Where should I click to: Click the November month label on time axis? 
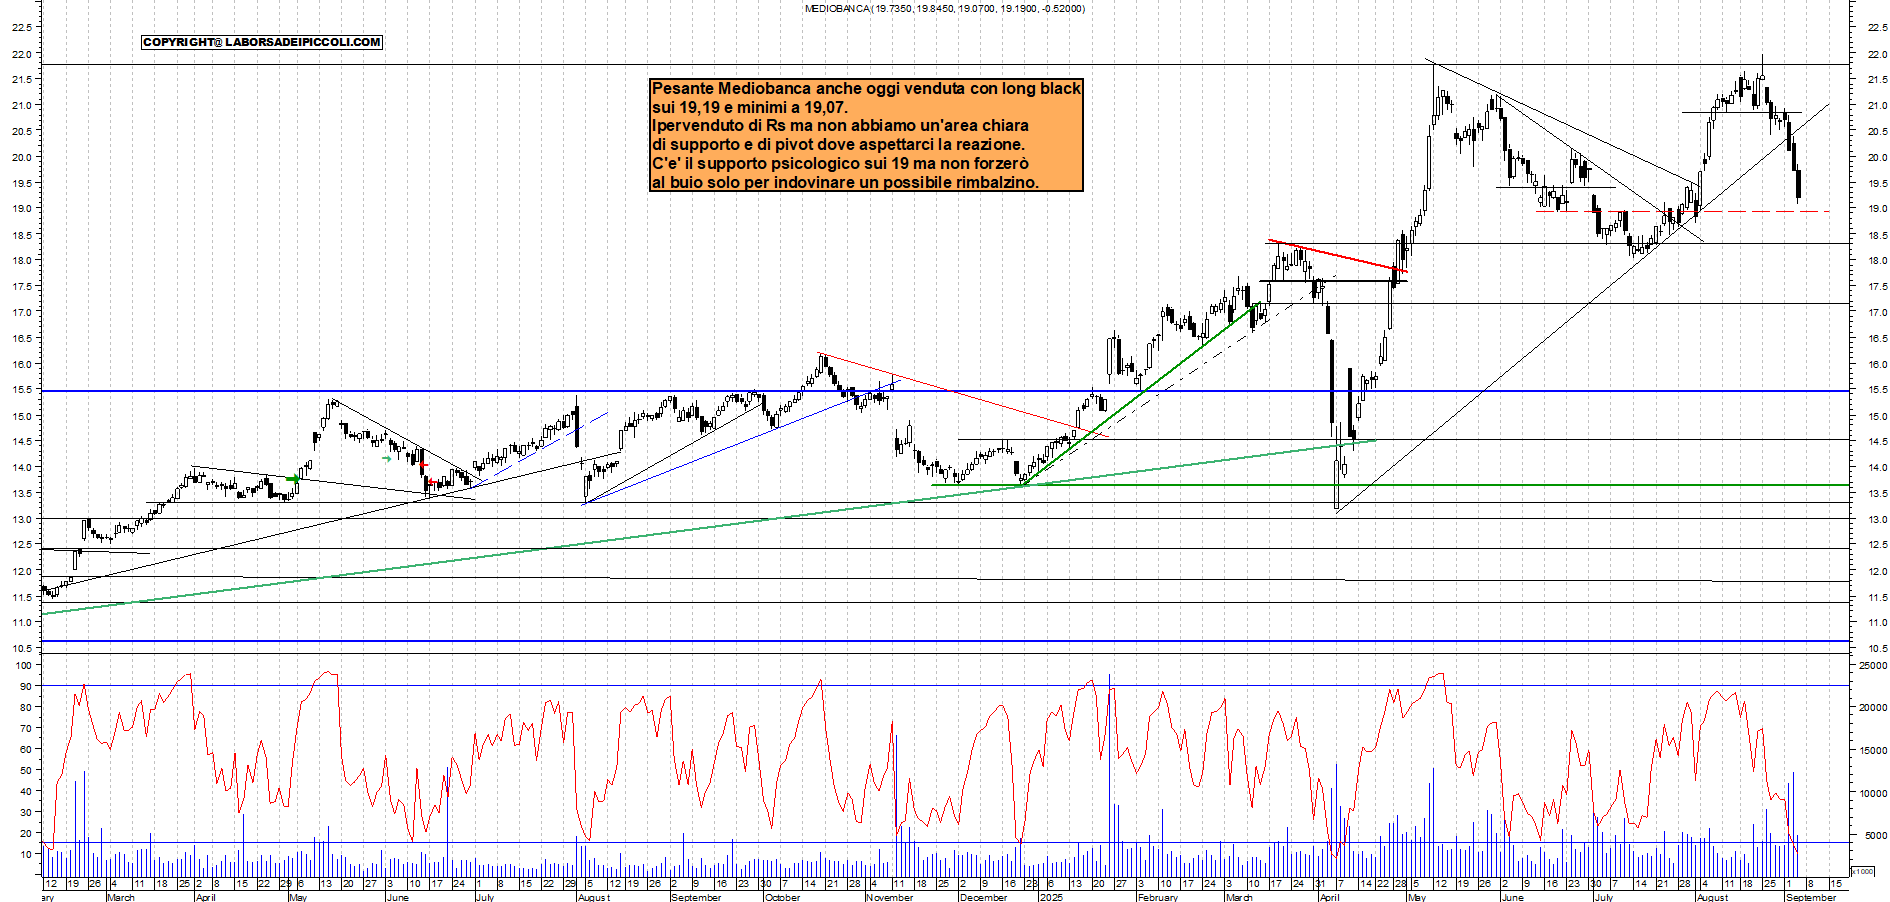[889, 897]
